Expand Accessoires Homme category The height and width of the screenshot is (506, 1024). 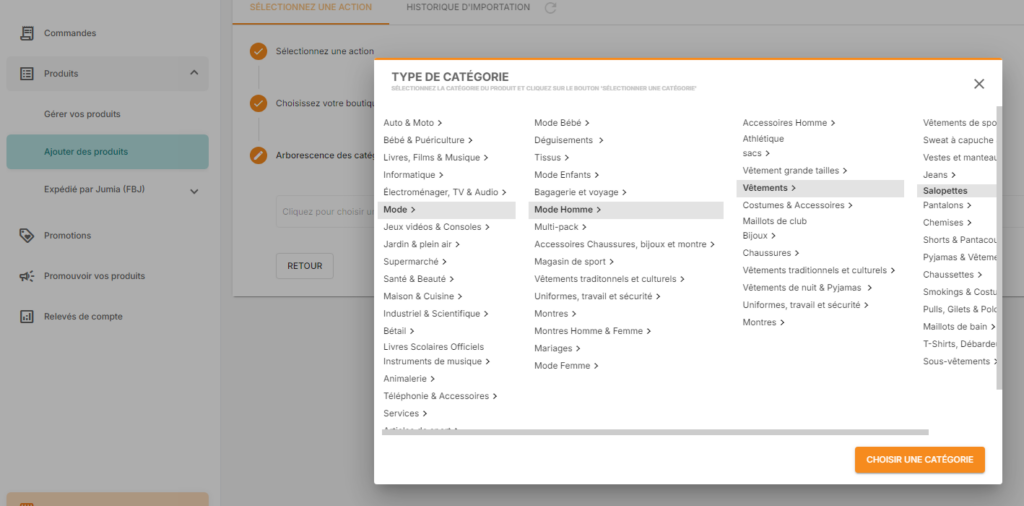pos(789,123)
